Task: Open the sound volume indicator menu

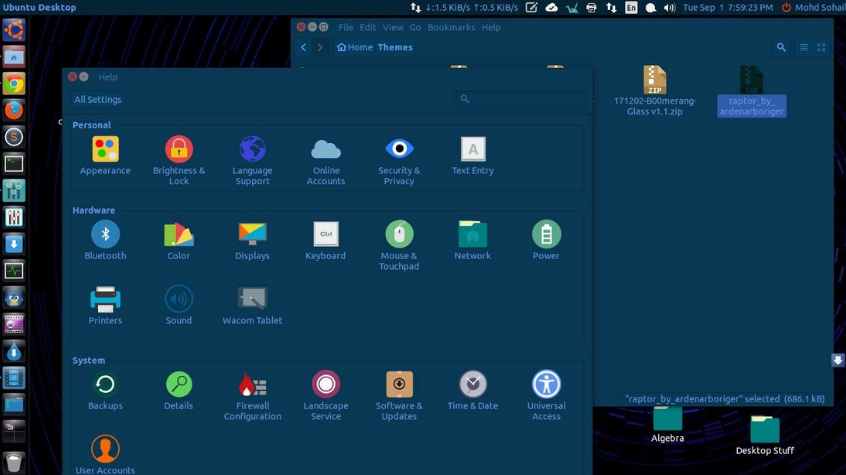Action: tap(669, 8)
